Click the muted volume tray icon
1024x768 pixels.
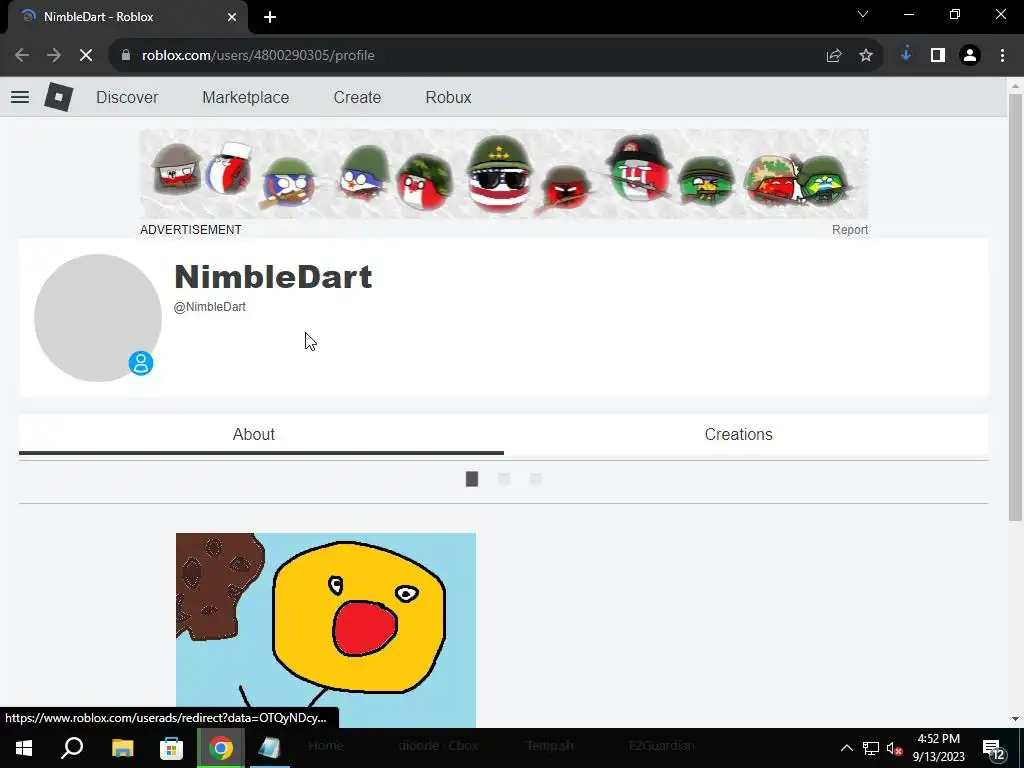pyautogui.click(x=894, y=748)
